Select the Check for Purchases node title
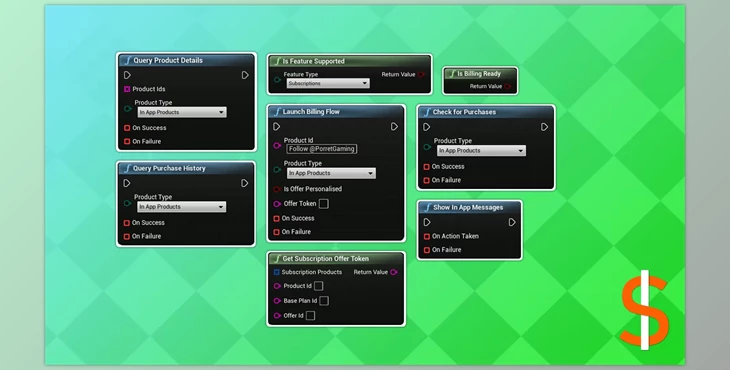 pos(464,112)
